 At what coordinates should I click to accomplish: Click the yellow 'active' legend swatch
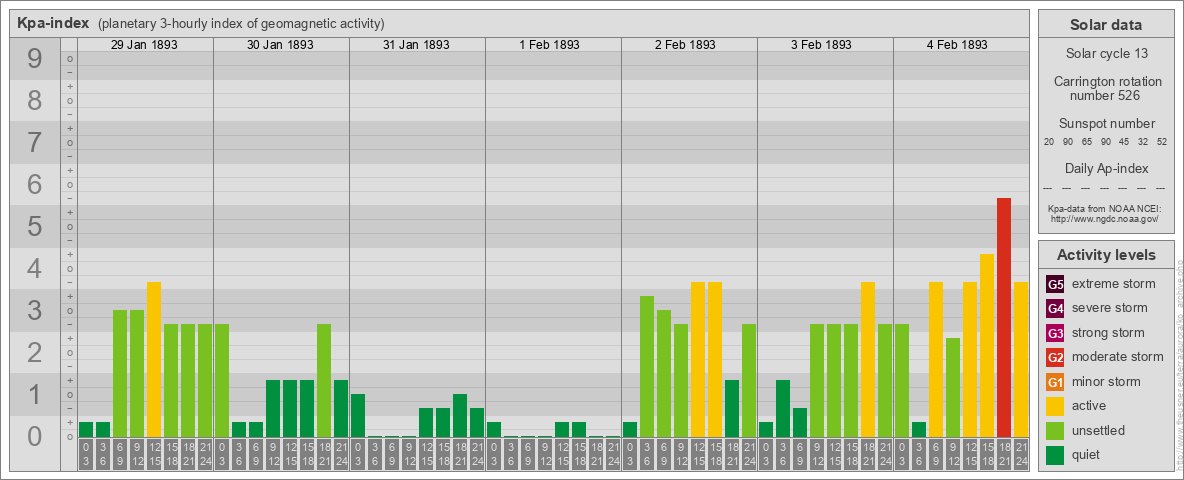(x=1055, y=406)
